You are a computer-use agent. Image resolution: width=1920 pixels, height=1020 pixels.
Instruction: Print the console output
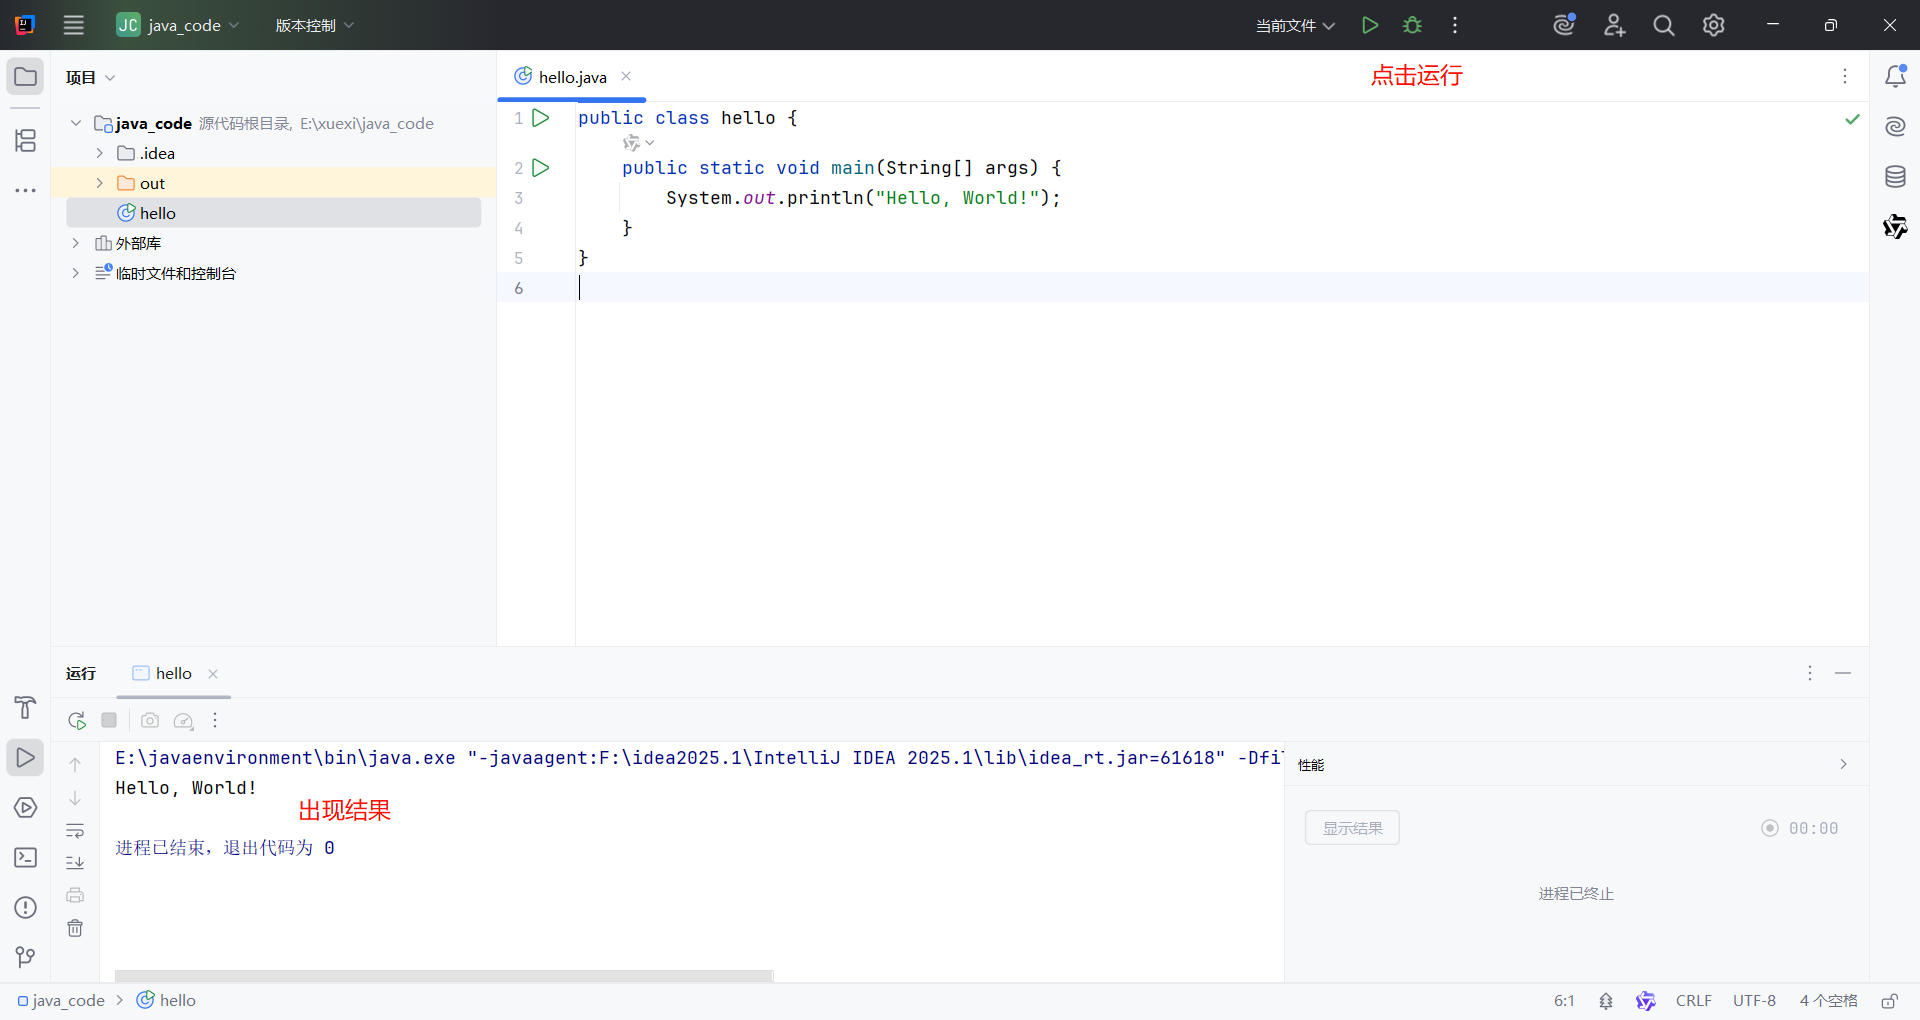[x=75, y=895]
